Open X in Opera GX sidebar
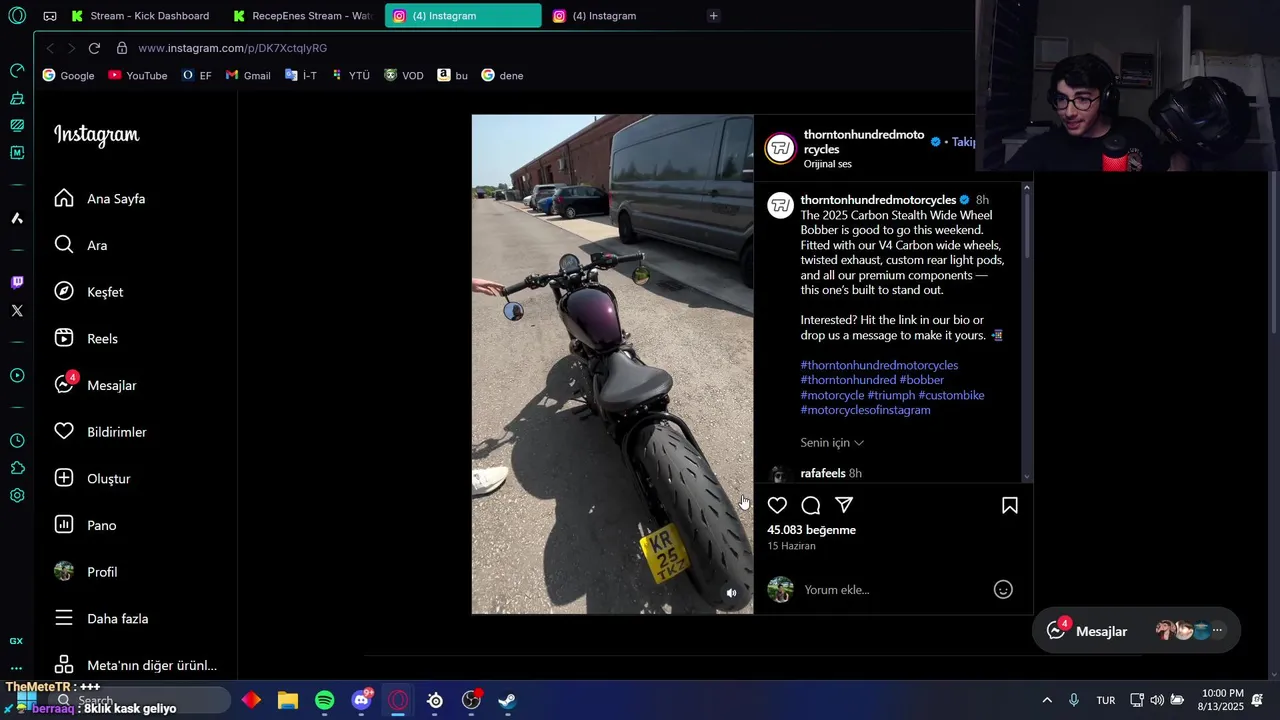 tap(17, 310)
